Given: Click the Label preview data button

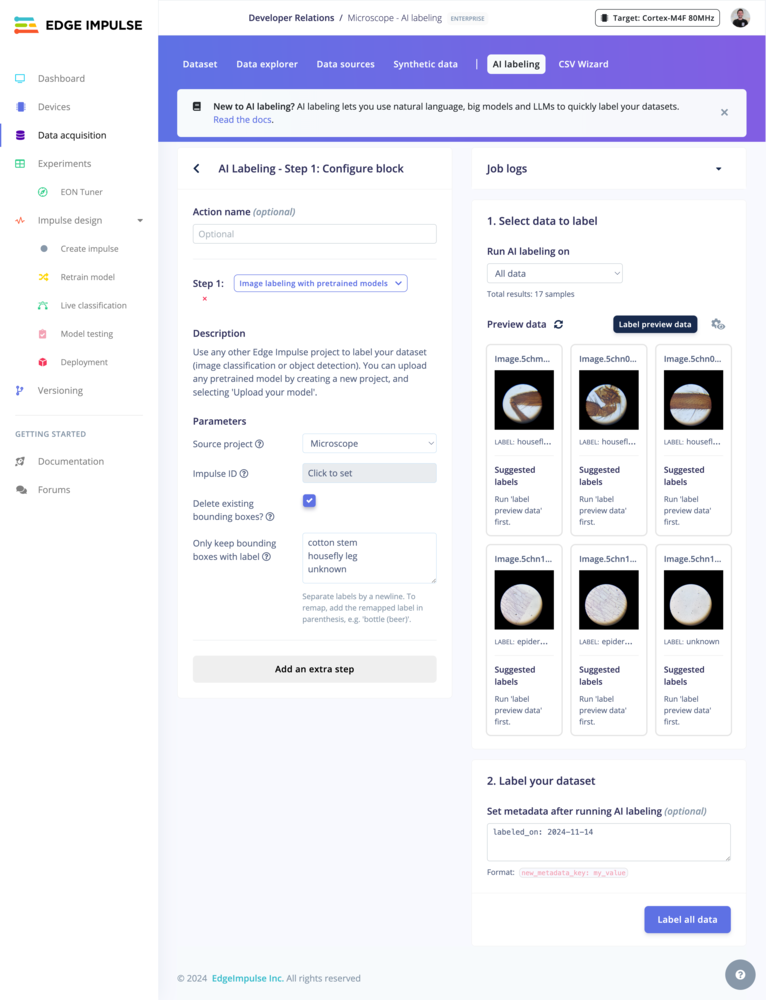Looking at the screenshot, I should pos(655,324).
